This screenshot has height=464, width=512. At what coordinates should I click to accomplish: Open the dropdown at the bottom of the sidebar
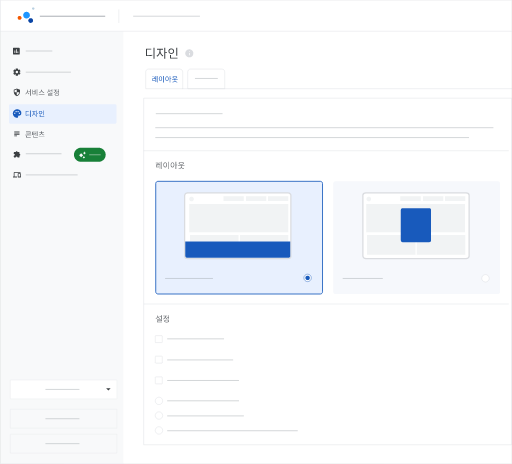[64, 389]
